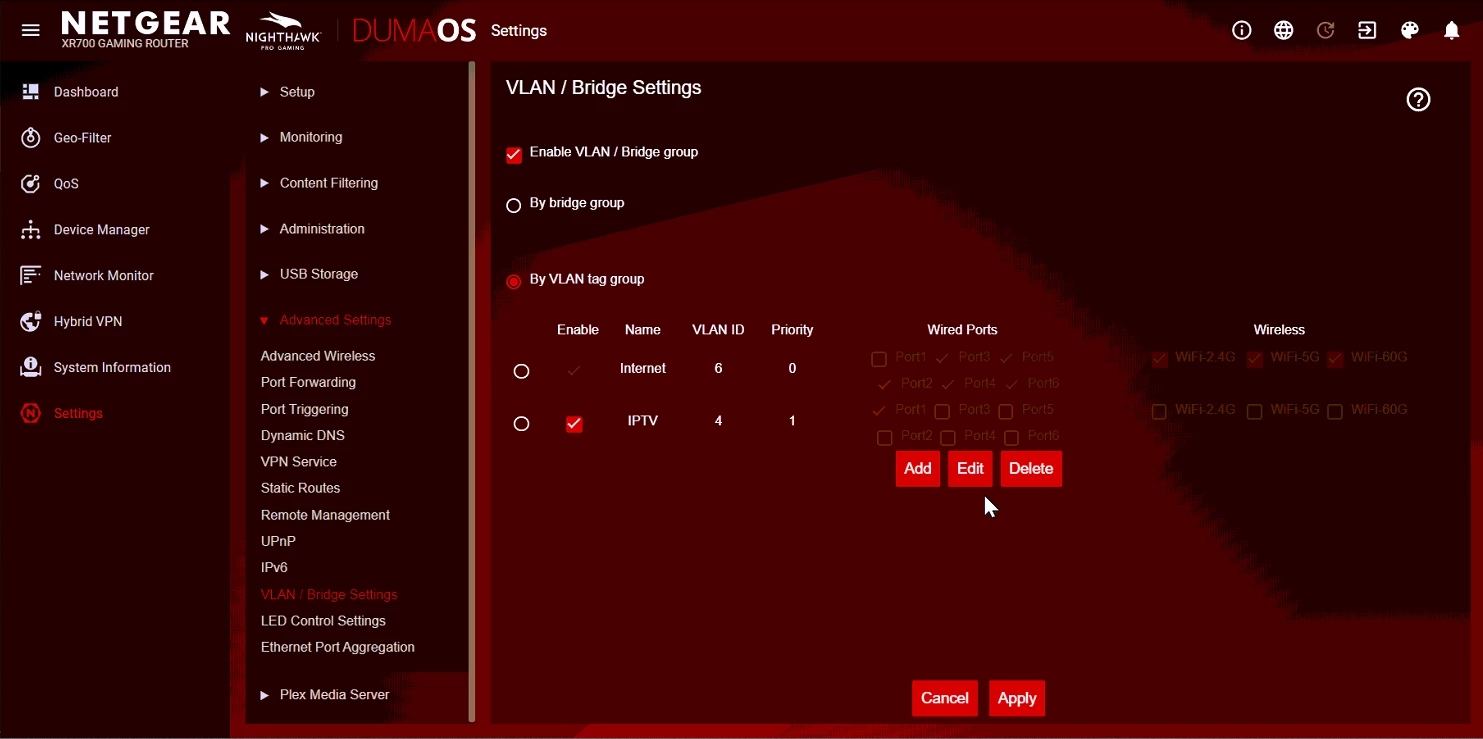Click the VLAN ID value 4
This screenshot has height=739, width=1483.
tap(718, 421)
